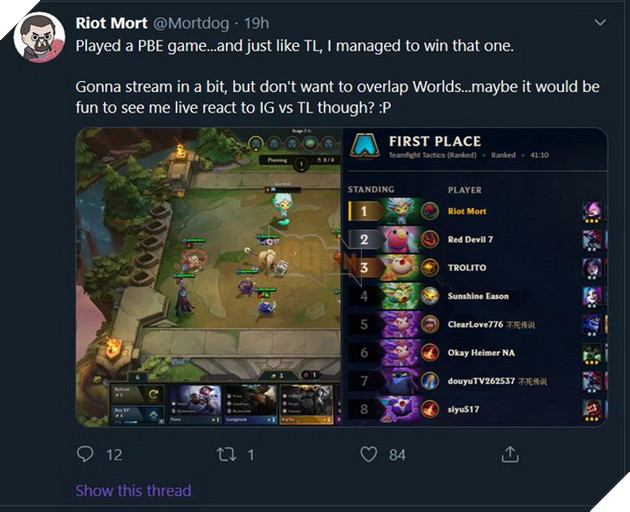Click the reply speech bubble icon

click(85, 454)
